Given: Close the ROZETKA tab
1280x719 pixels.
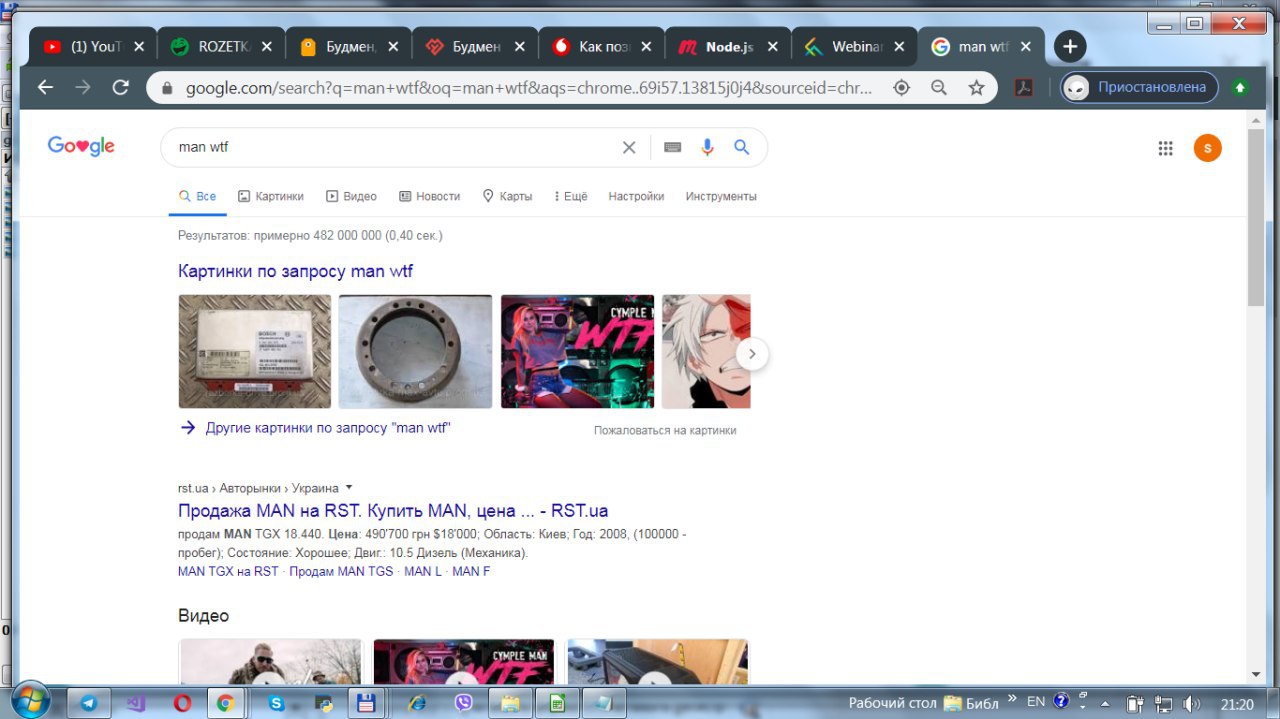Looking at the screenshot, I should [x=266, y=47].
